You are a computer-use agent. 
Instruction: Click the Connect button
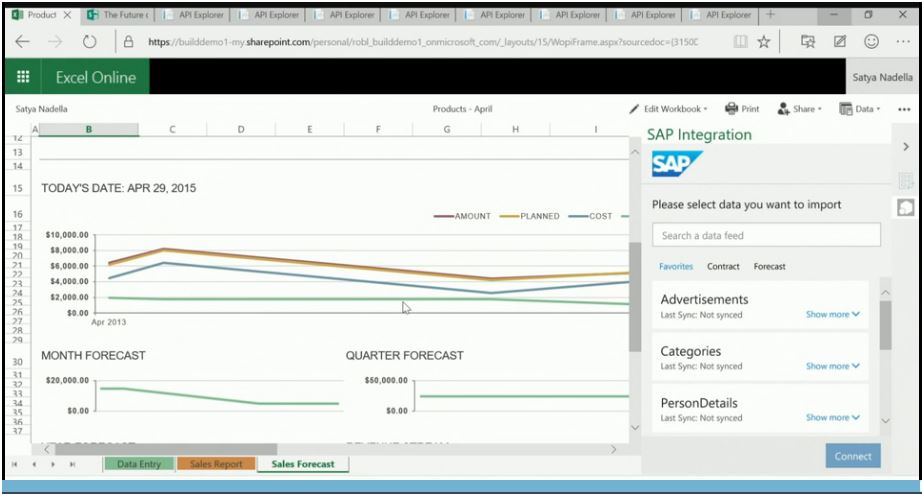(x=853, y=456)
